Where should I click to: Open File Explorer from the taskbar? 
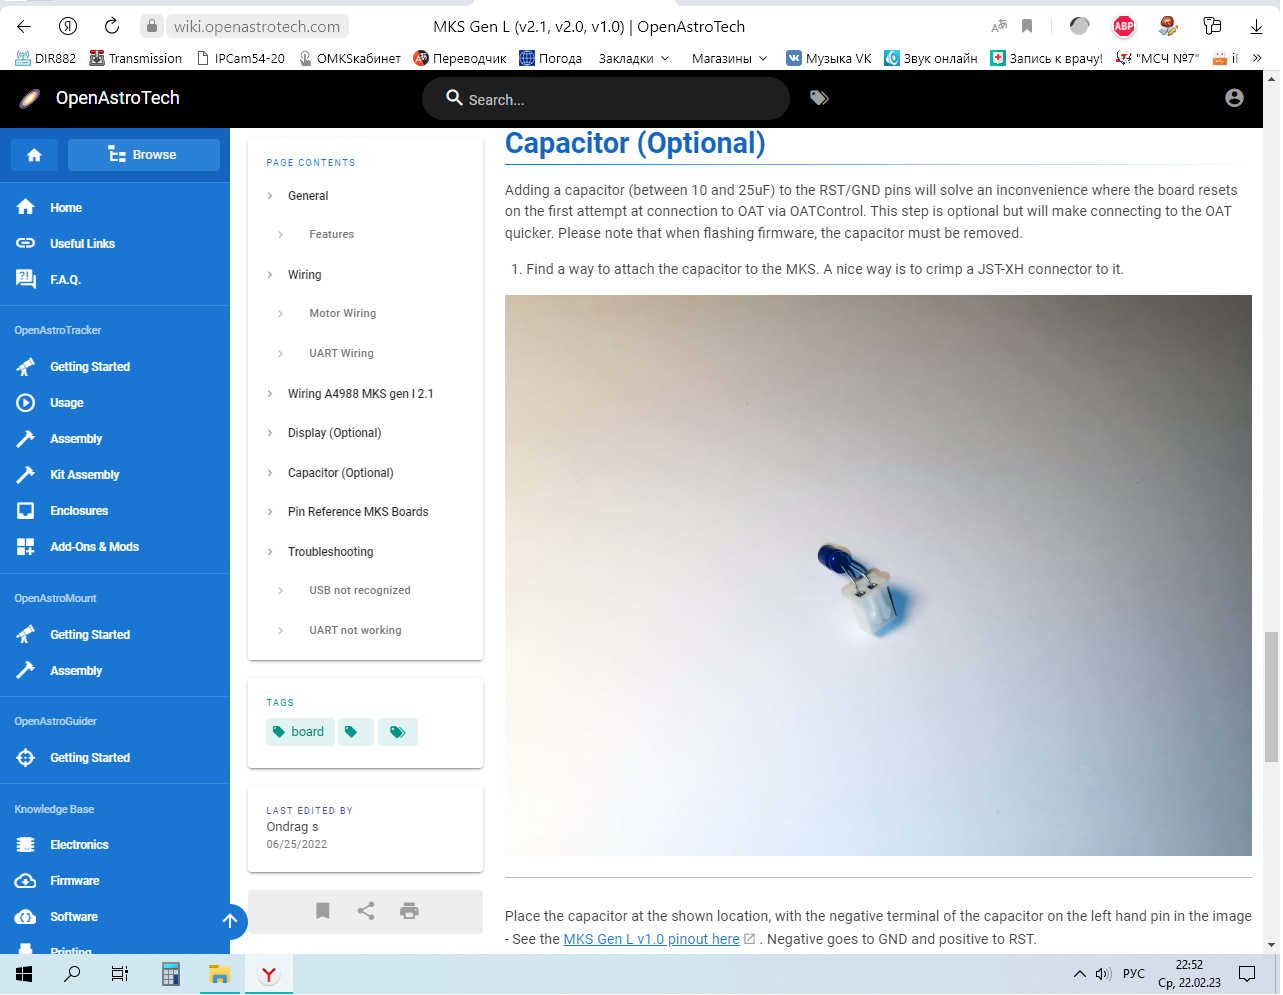pos(220,974)
